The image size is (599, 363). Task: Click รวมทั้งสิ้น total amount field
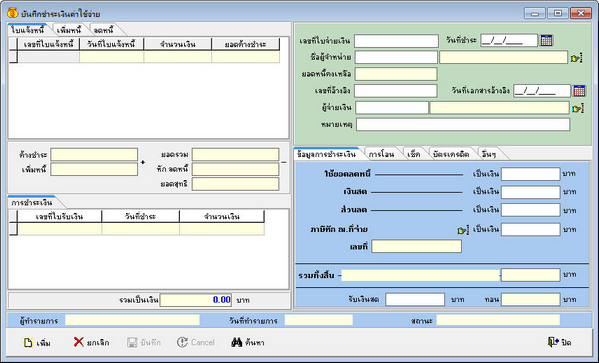pyautogui.click(x=531, y=275)
